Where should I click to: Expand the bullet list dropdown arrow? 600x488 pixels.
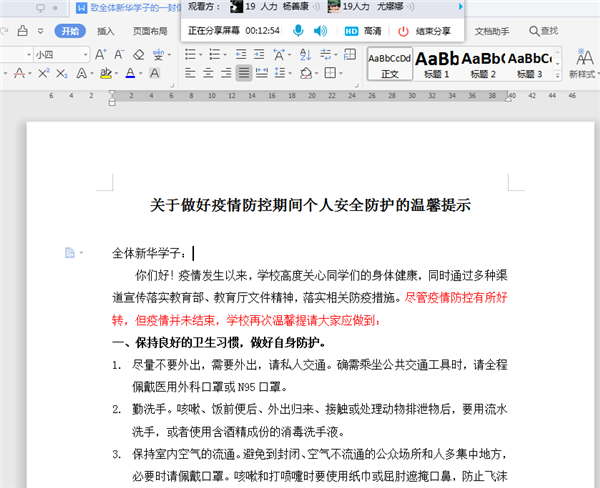point(206,54)
